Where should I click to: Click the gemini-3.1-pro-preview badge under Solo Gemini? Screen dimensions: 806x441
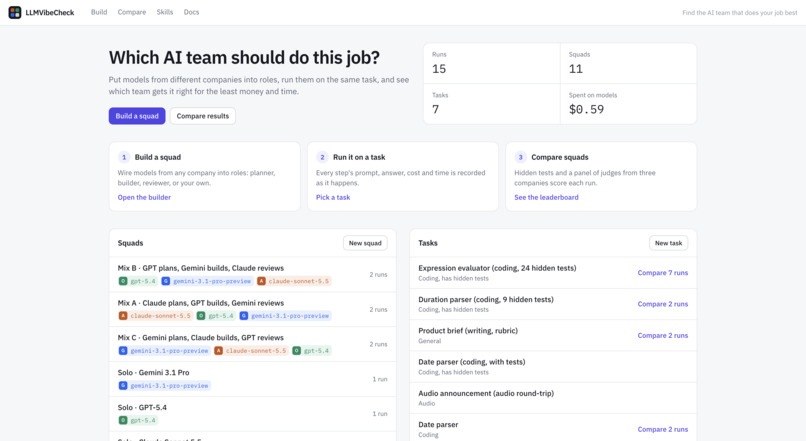click(x=164, y=385)
